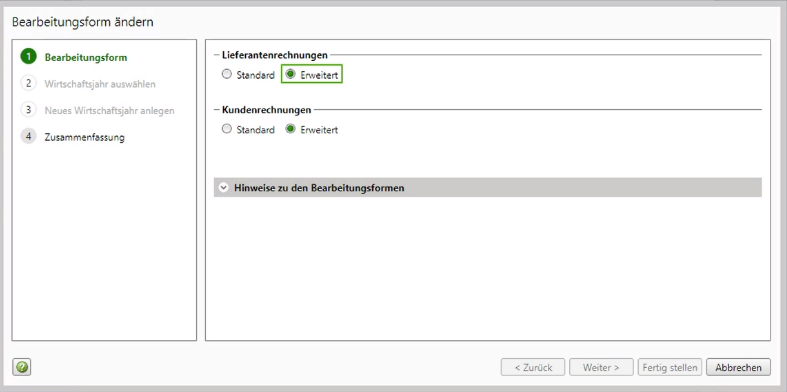Select step 1 circle icon Bearbeitungsform
The width and height of the screenshot is (787, 392).
point(29,57)
